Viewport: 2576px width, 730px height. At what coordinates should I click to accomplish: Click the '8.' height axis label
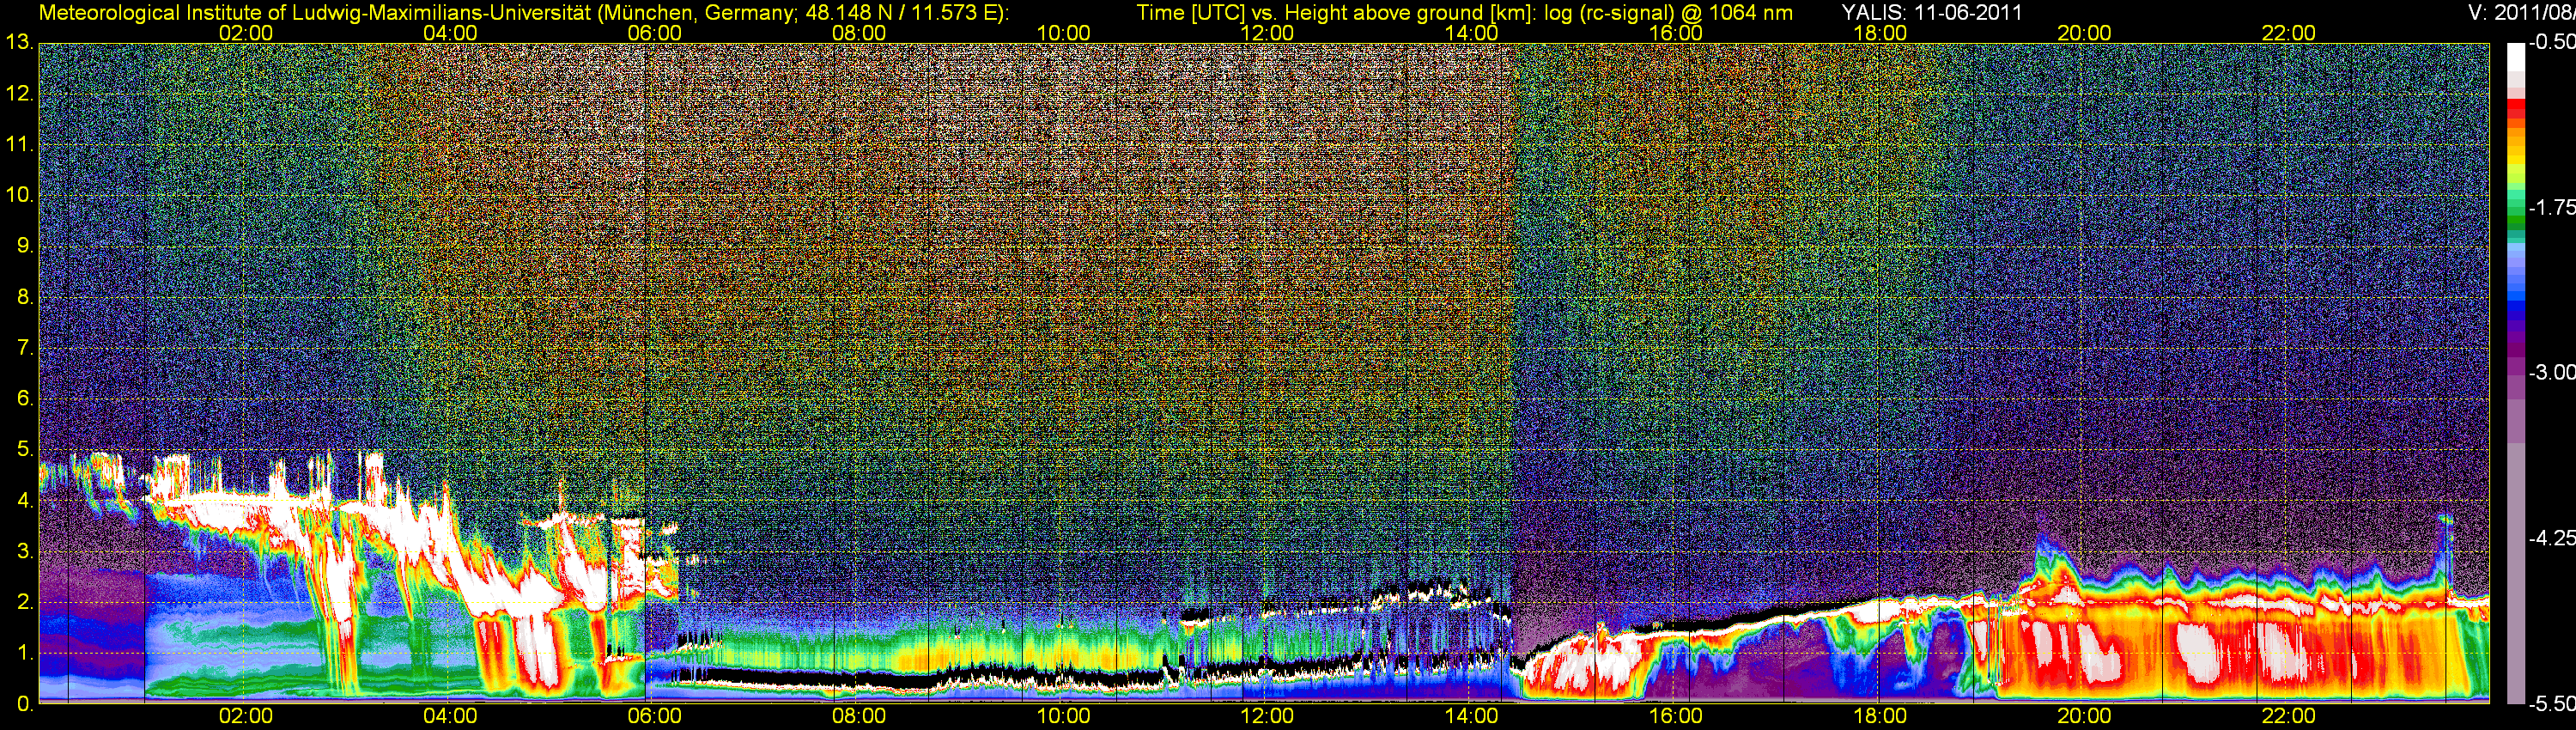coord(25,297)
